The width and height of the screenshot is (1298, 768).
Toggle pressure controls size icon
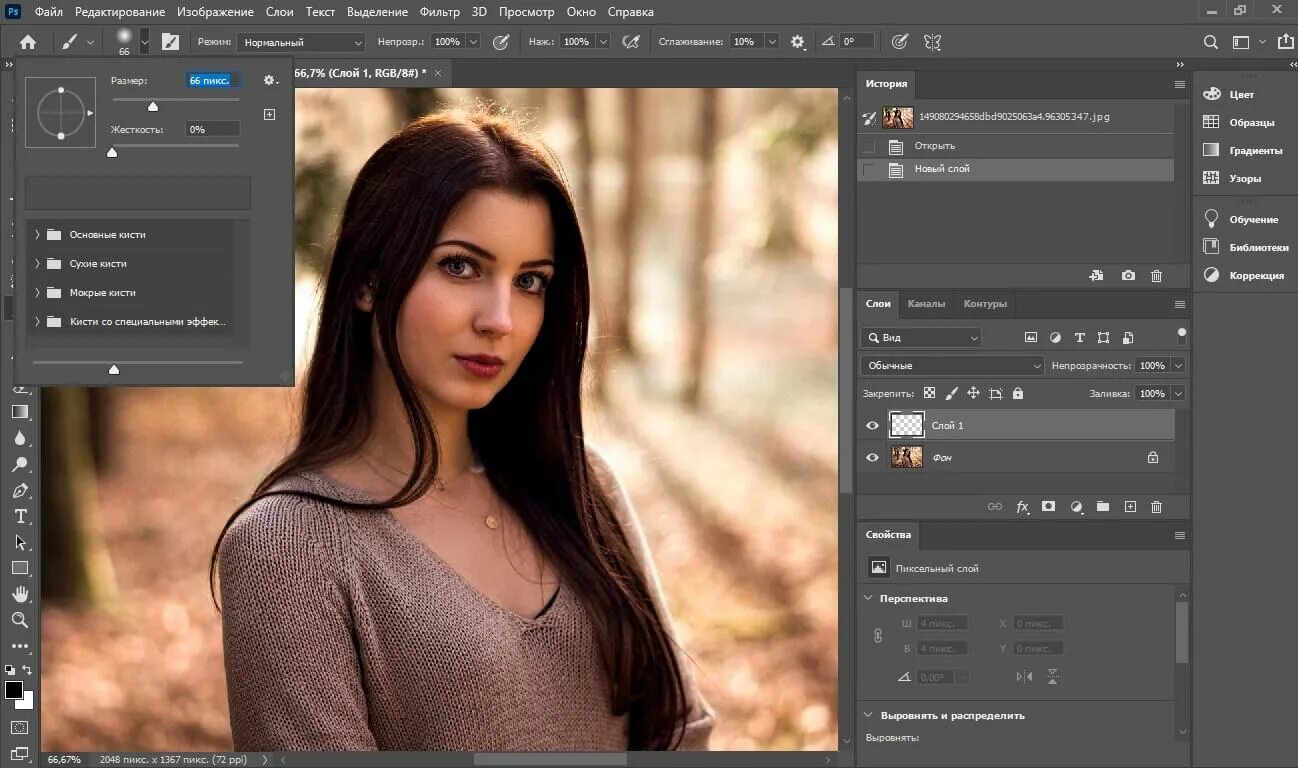900,42
